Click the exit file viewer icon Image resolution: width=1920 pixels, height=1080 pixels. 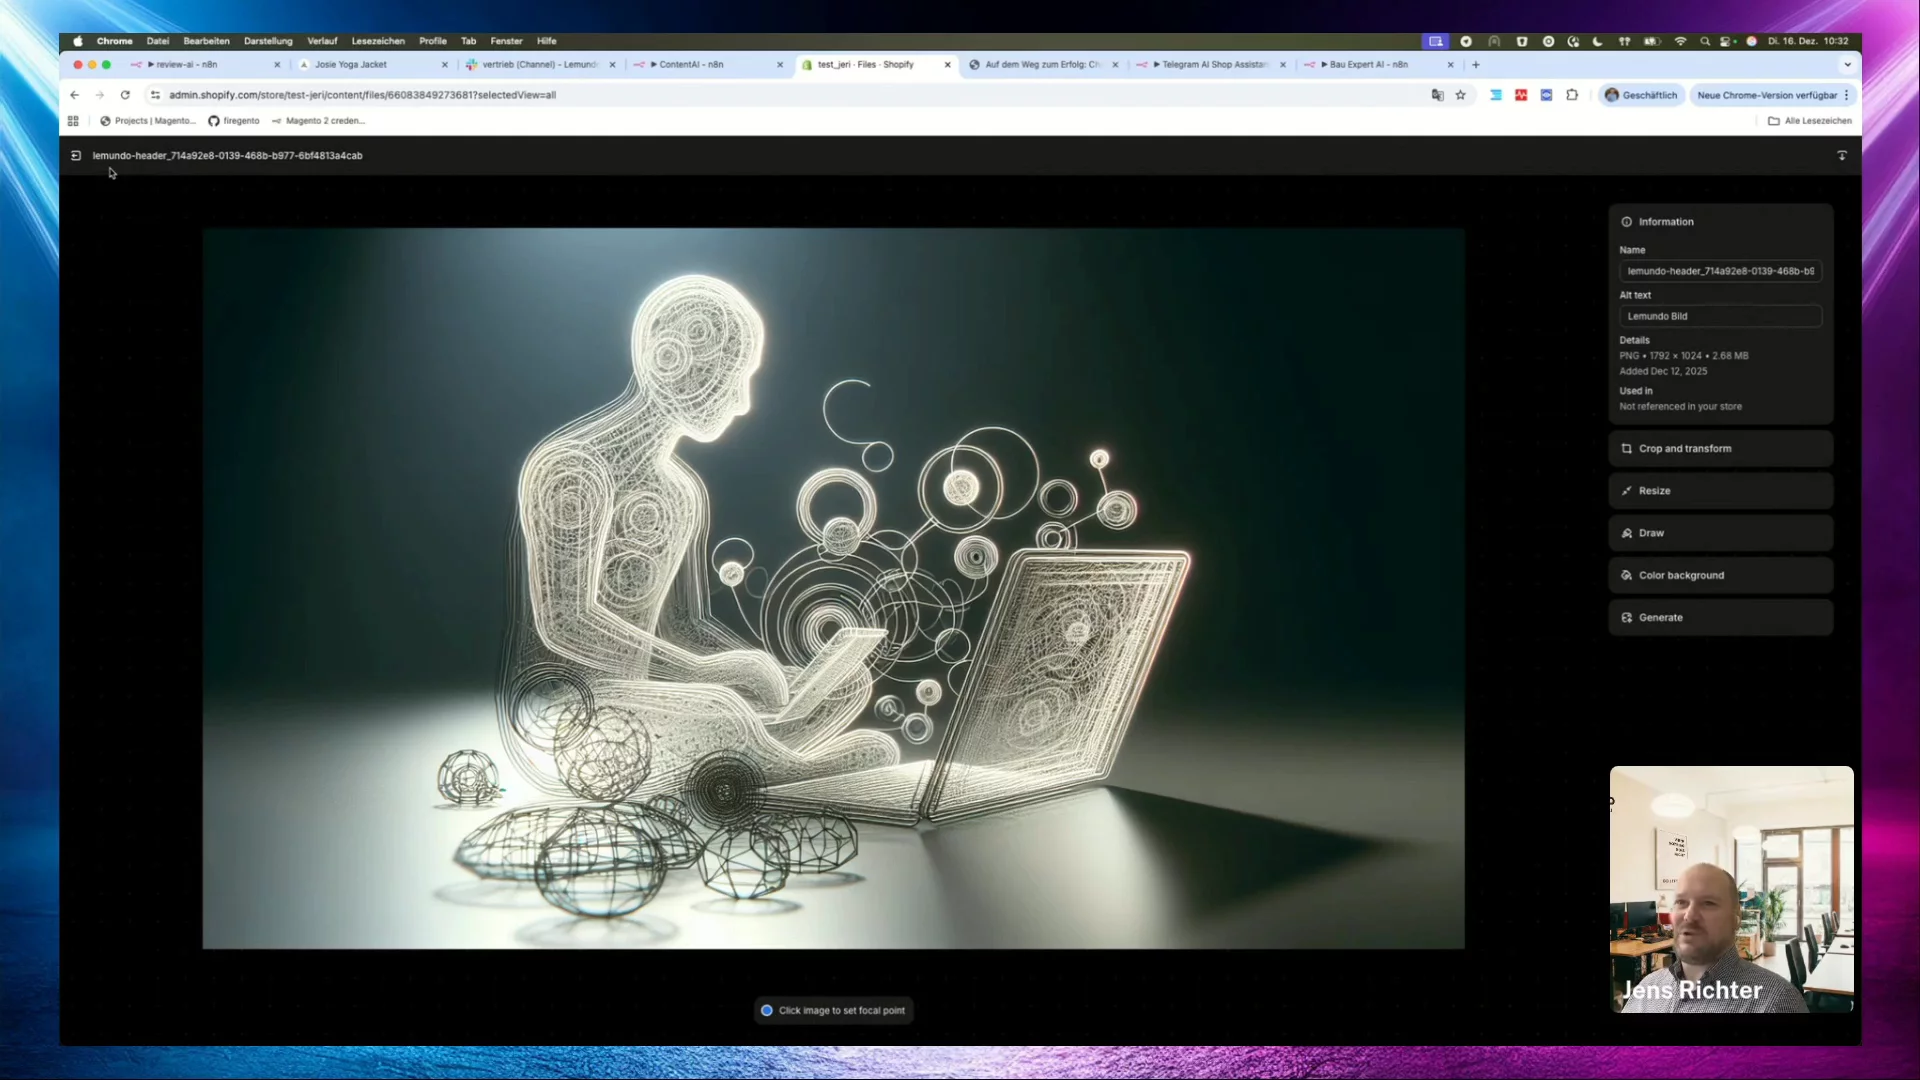click(x=76, y=156)
